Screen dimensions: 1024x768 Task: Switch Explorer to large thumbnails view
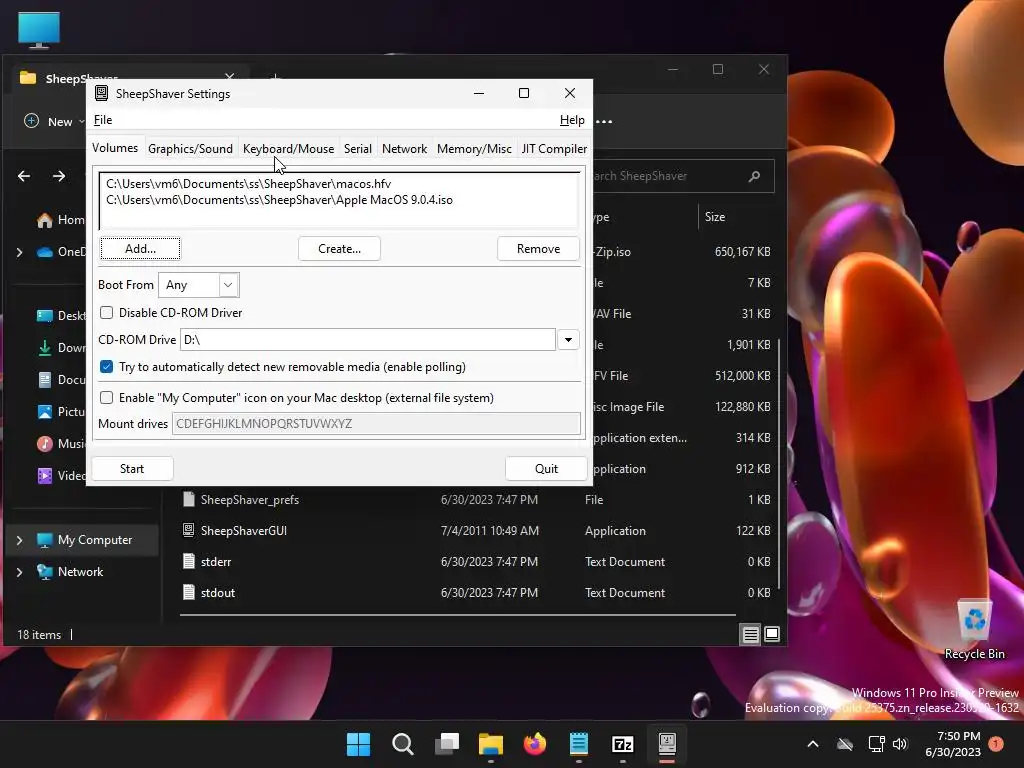tap(772, 635)
